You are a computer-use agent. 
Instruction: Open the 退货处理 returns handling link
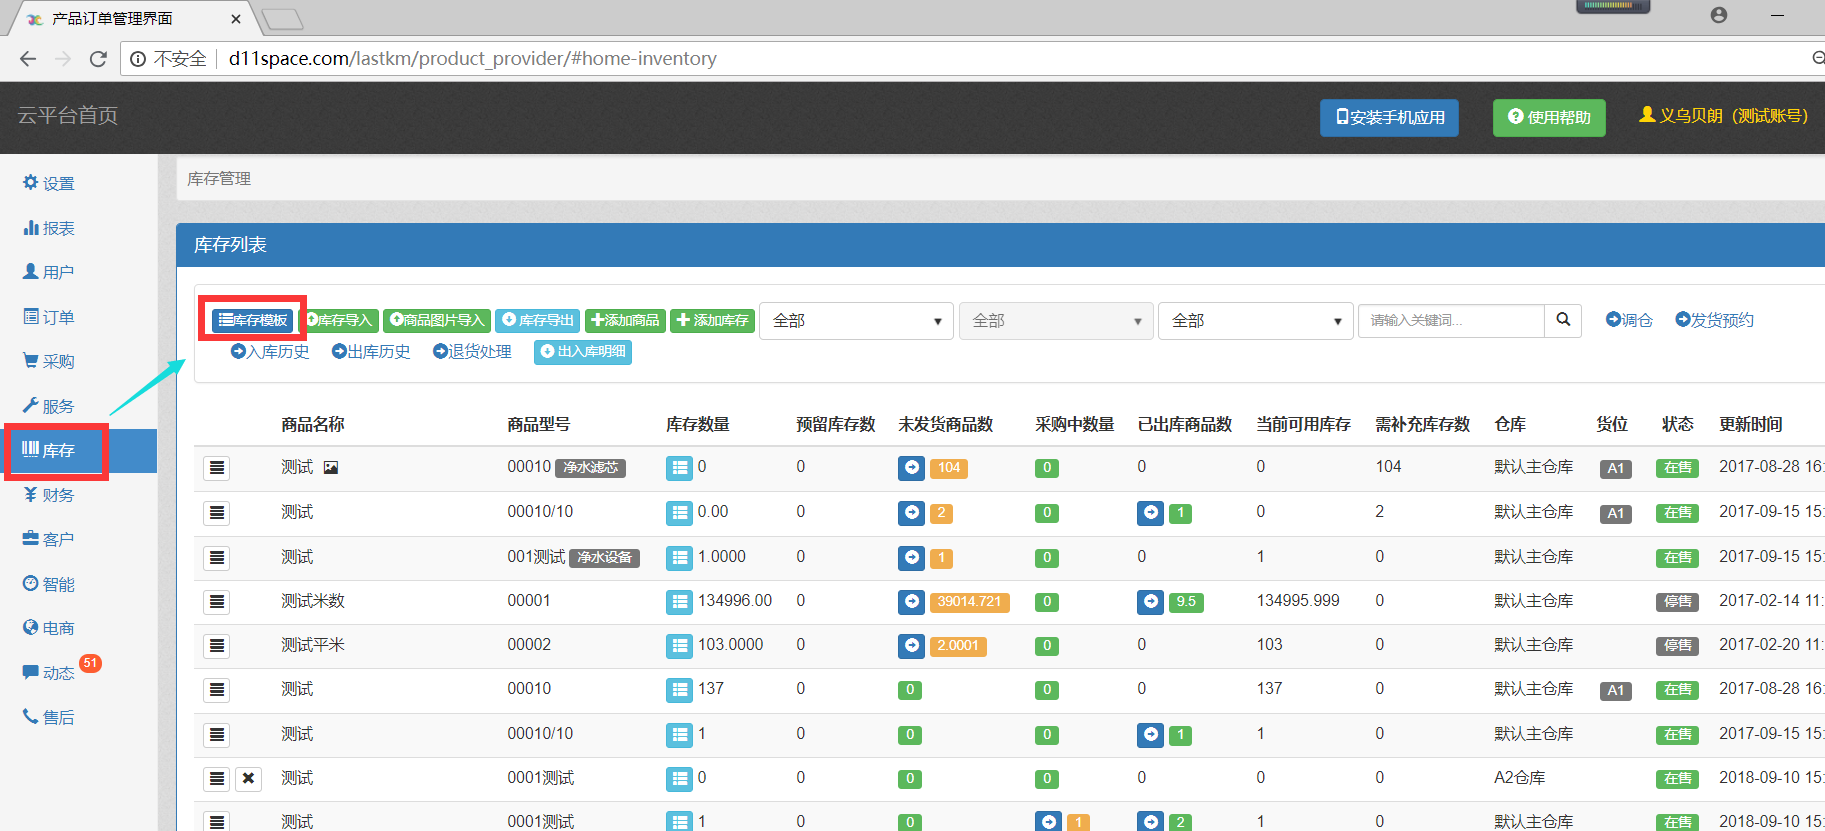pos(472,352)
